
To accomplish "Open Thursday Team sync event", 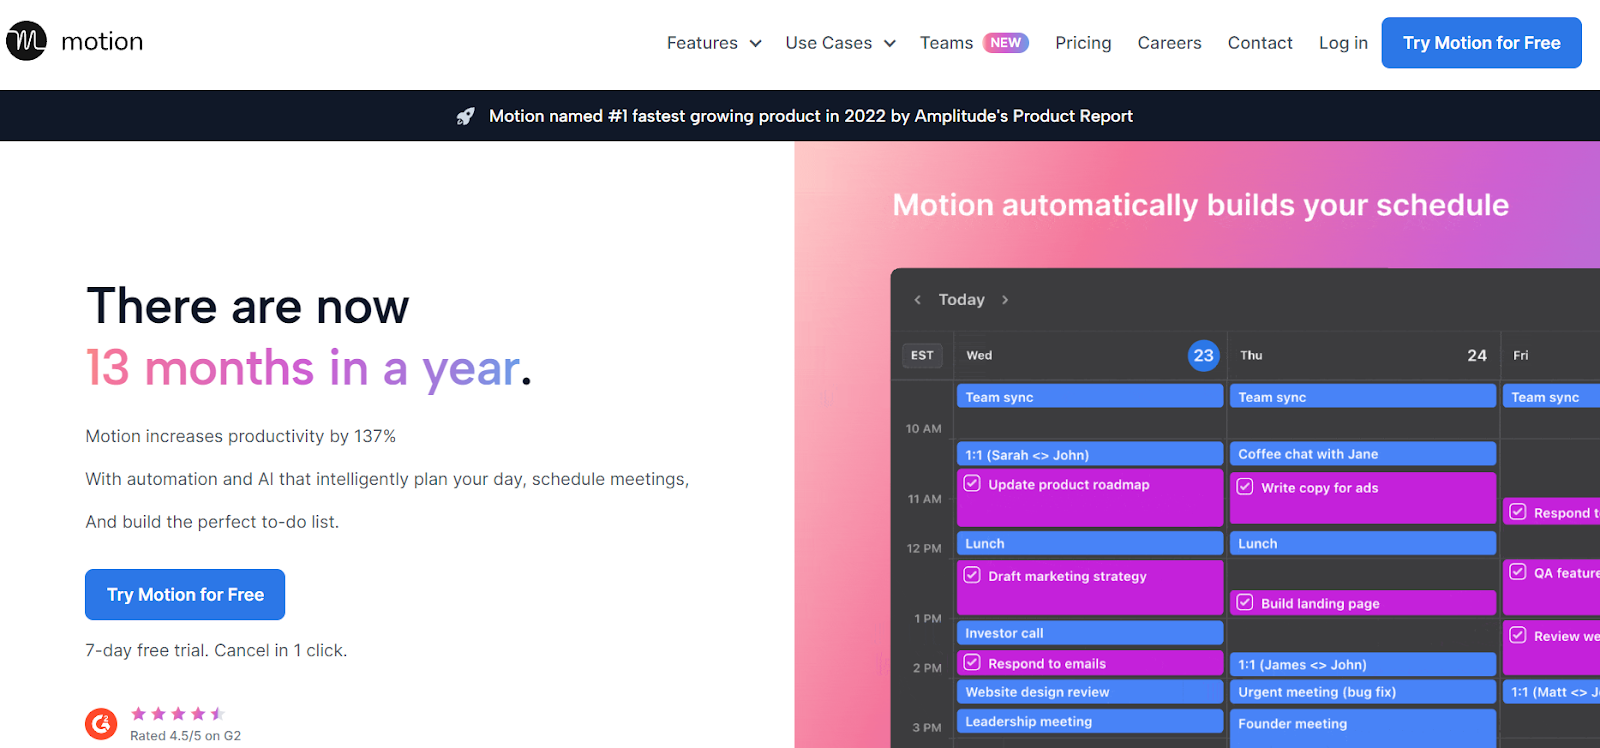I will point(1363,397).
